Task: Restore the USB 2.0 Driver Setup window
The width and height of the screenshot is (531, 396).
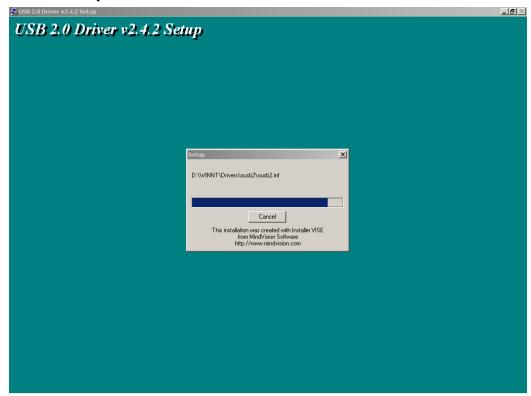Action: point(513,12)
